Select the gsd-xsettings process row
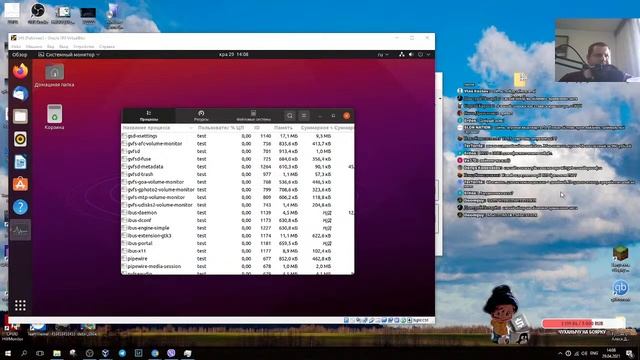This screenshot has height=360, width=640. (x=238, y=136)
